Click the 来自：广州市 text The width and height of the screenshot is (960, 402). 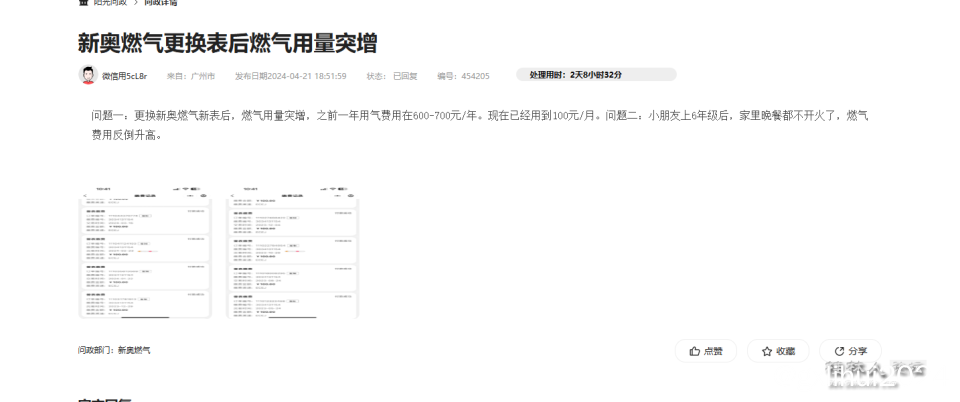(191, 76)
